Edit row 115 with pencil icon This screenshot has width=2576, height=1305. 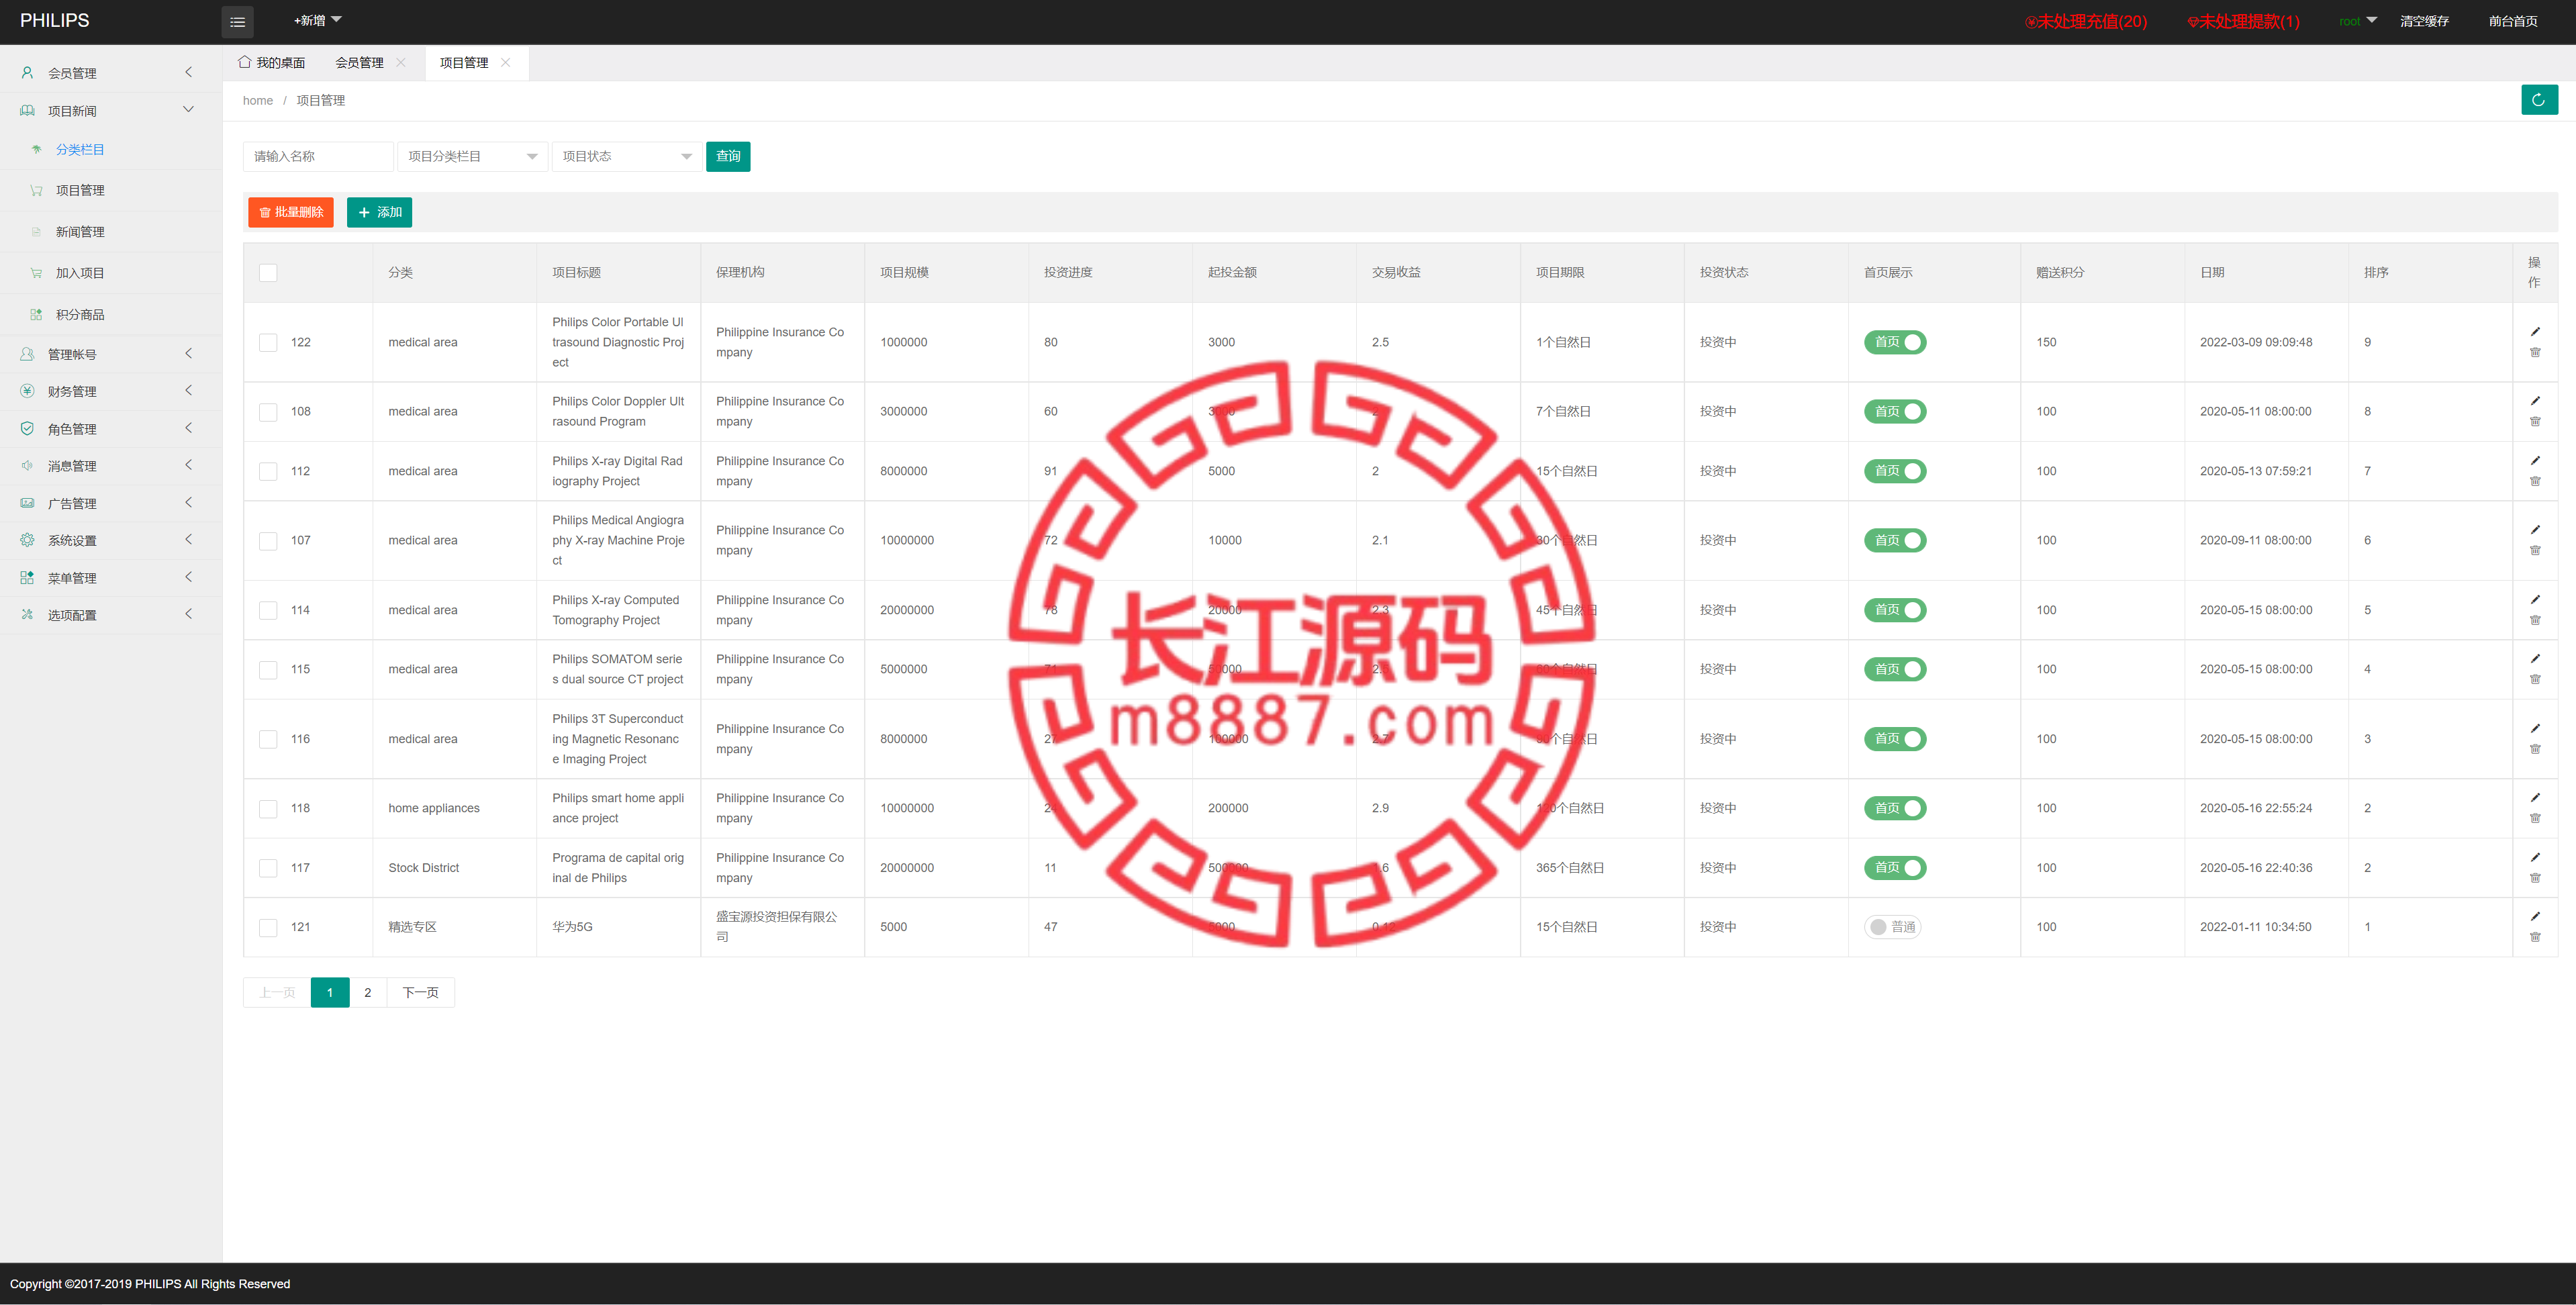pos(2534,658)
